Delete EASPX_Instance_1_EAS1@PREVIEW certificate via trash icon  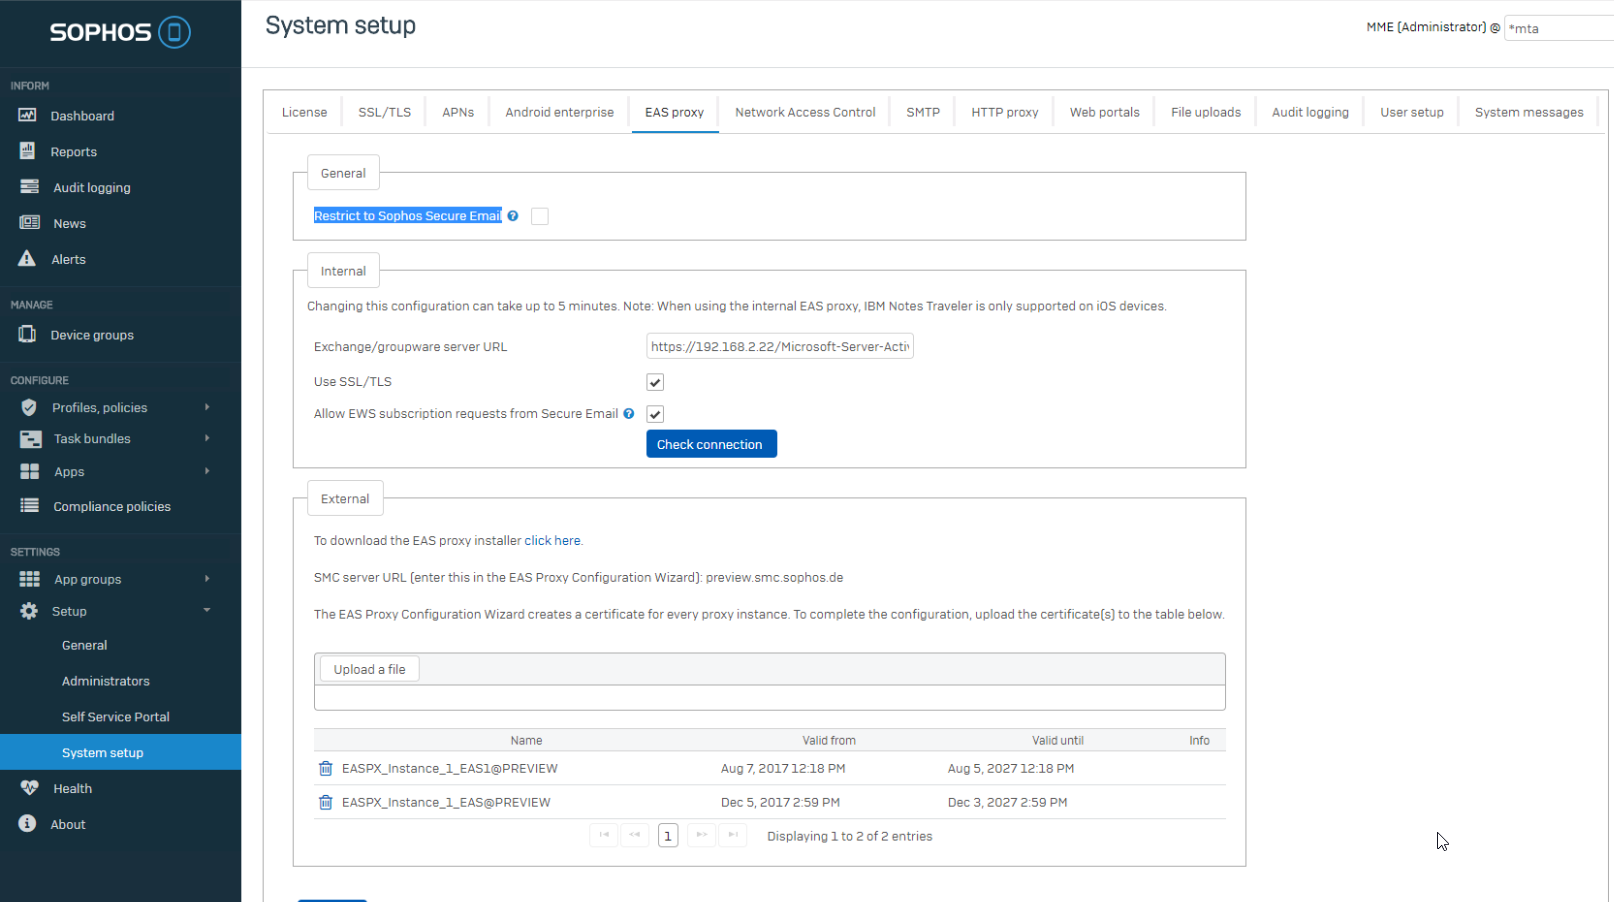point(325,768)
